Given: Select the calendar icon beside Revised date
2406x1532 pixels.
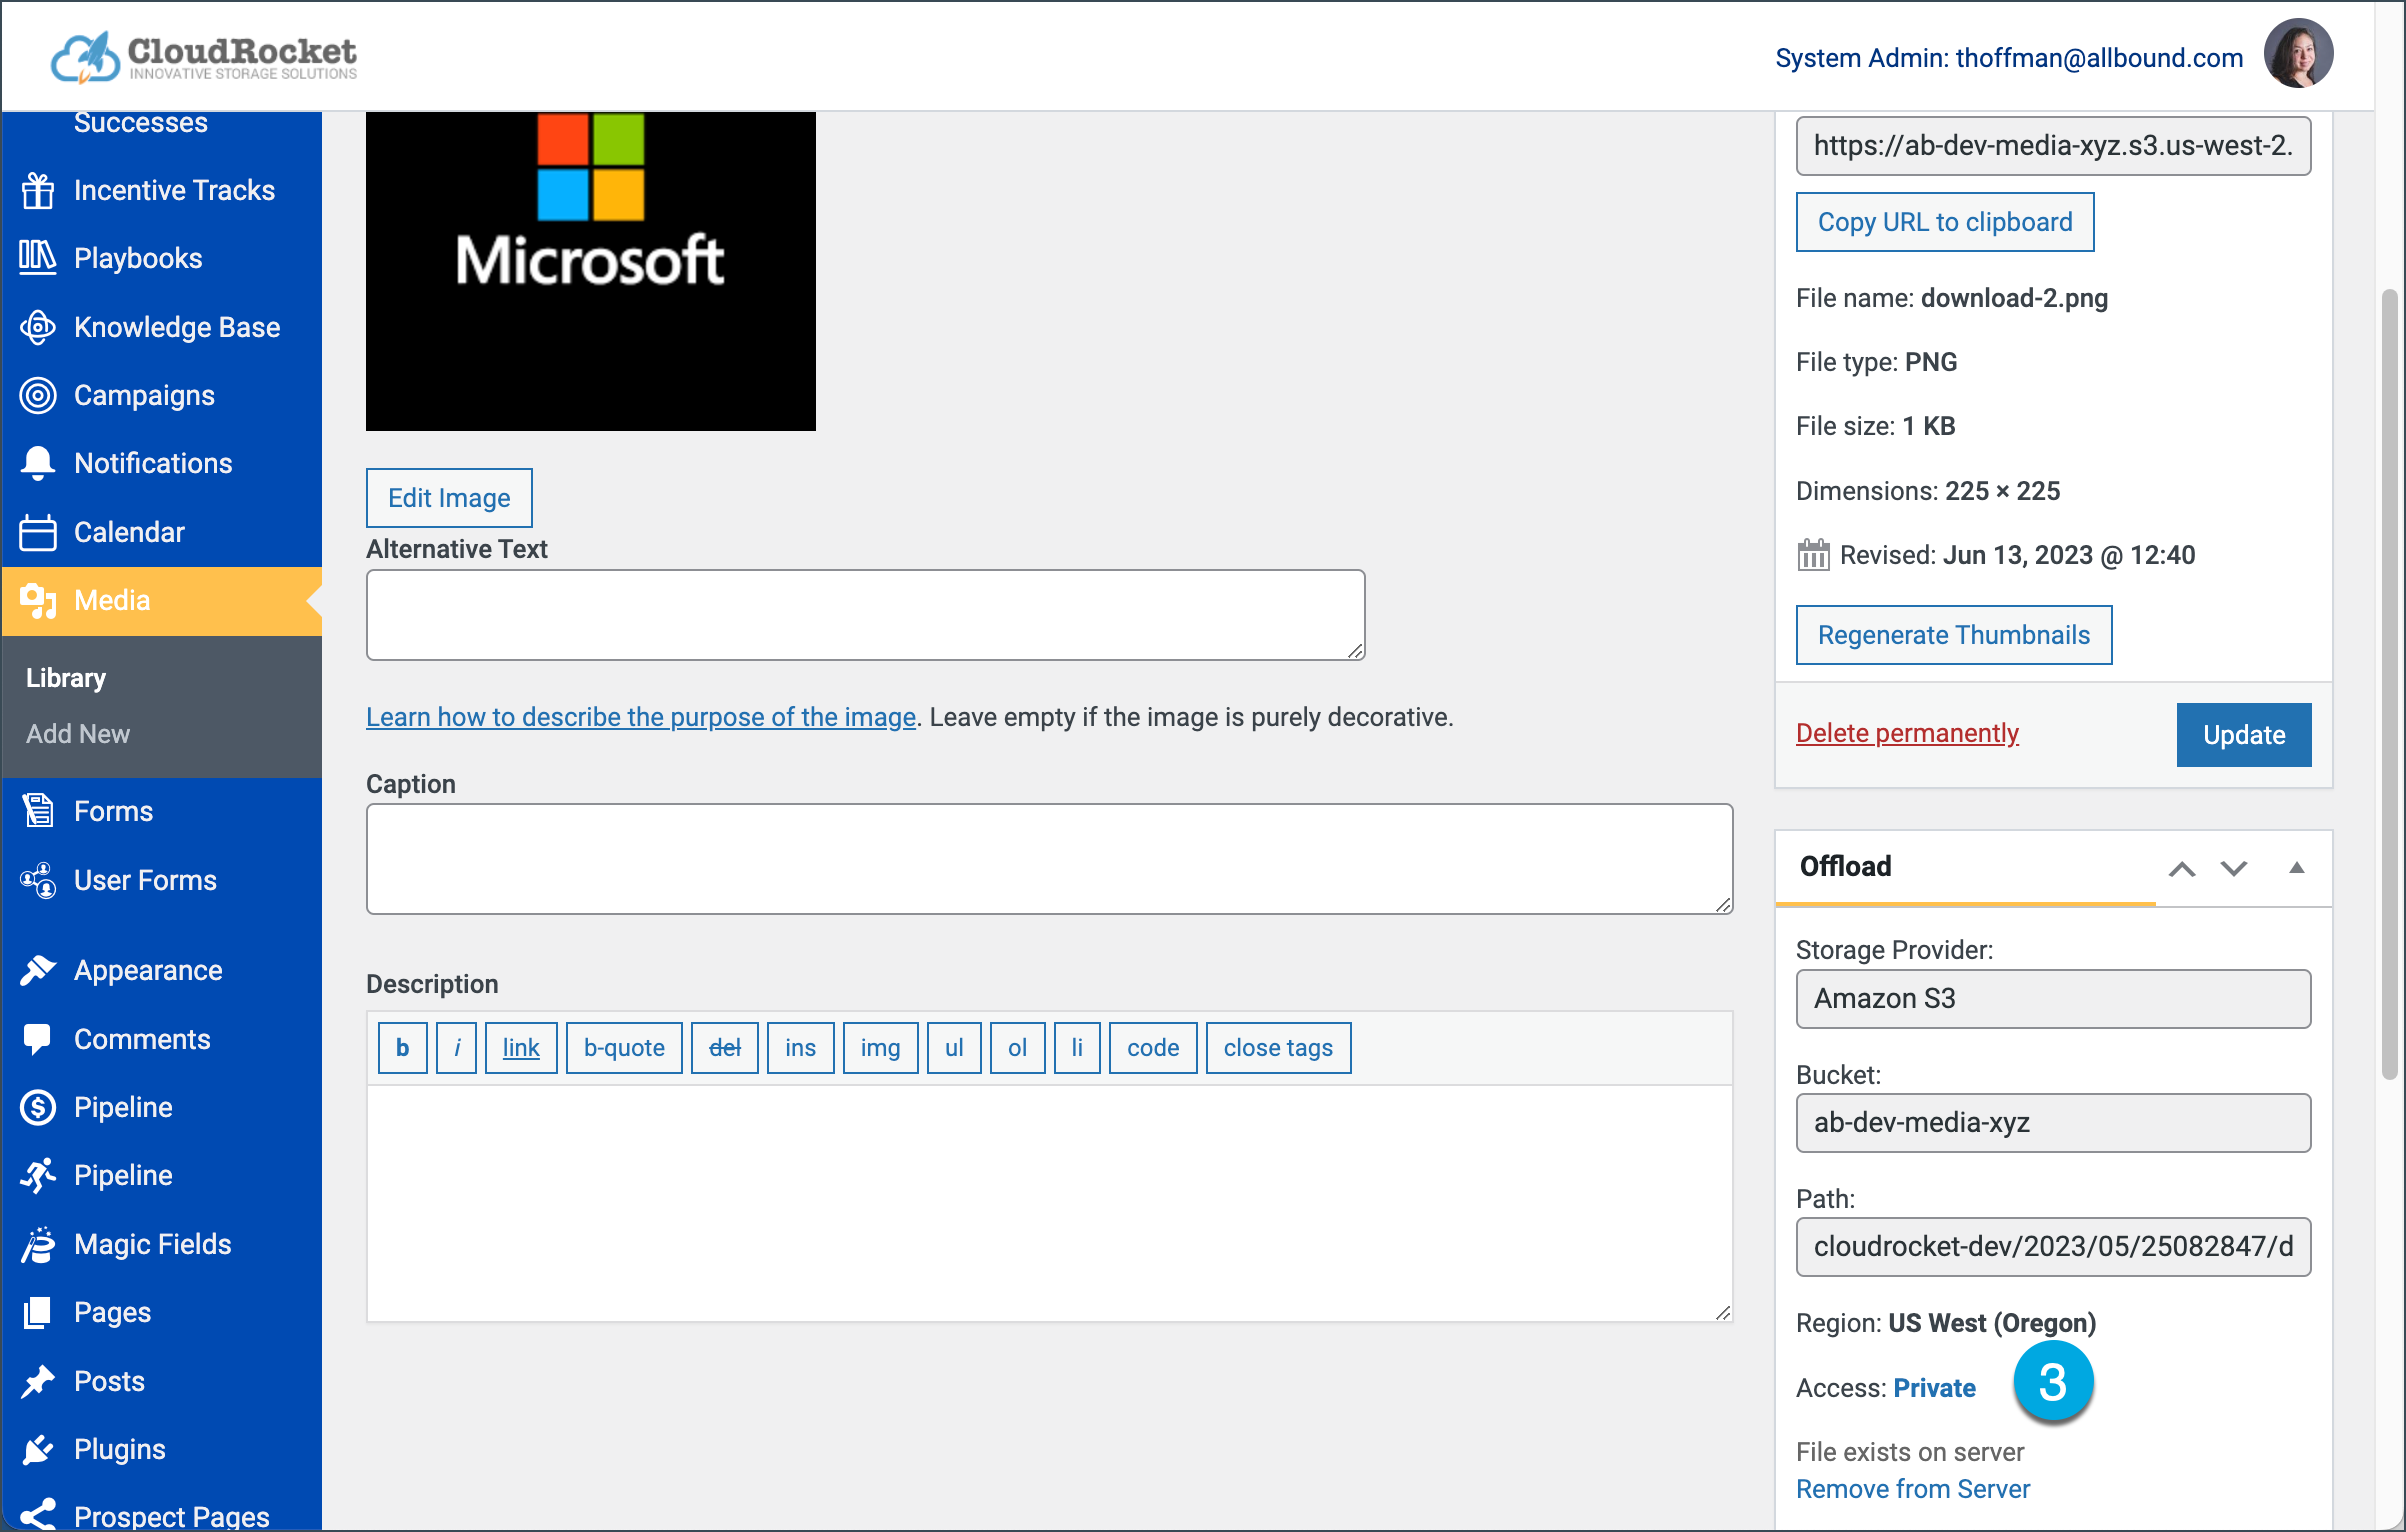Looking at the screenshot, I should tap(1813, 555).
